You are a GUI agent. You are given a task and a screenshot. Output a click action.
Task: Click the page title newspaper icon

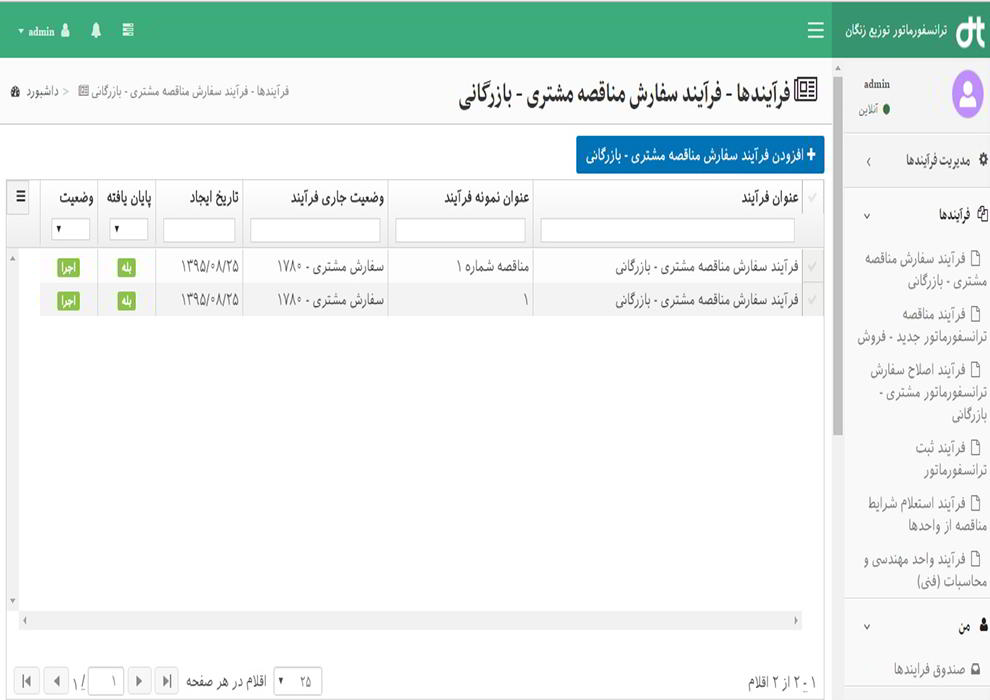806,90
